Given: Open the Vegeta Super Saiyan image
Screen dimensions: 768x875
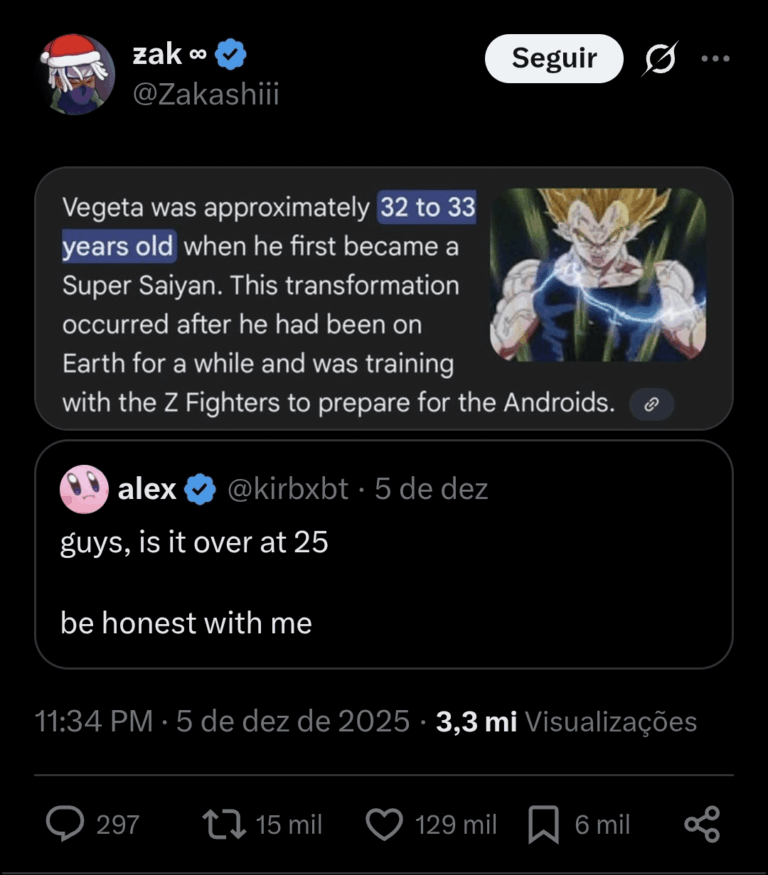Looking at the screenshot, I should (598, 274).
